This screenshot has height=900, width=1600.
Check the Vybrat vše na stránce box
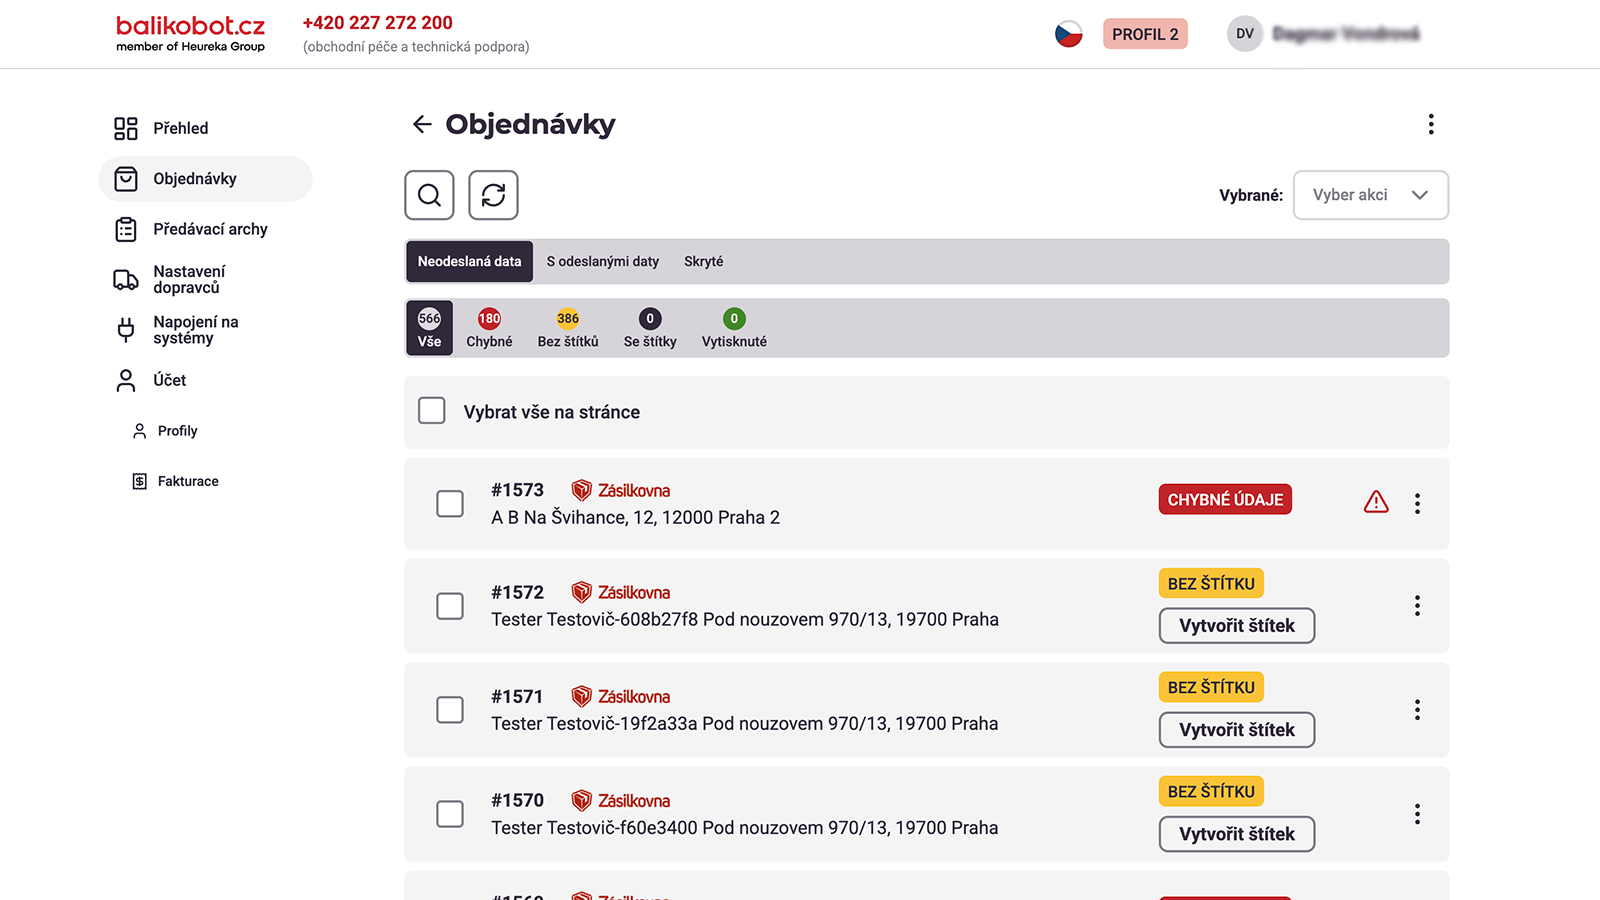click(x=432, y=410)
